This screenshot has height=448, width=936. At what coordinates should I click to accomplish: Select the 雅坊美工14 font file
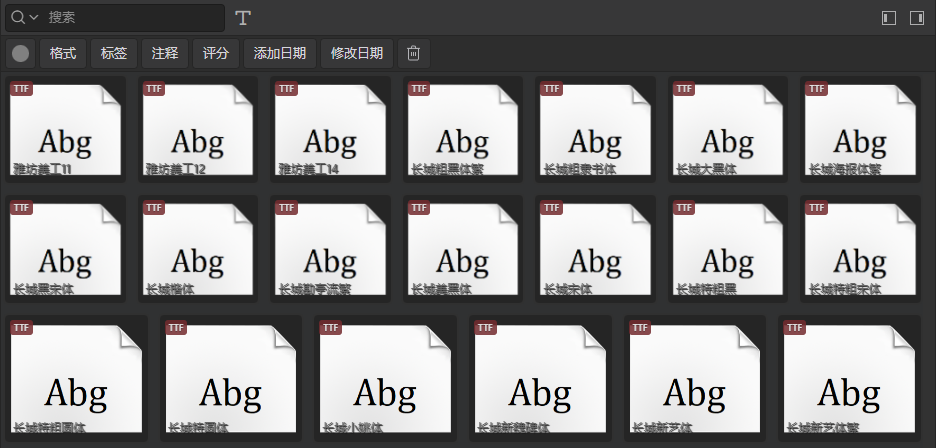330,129
